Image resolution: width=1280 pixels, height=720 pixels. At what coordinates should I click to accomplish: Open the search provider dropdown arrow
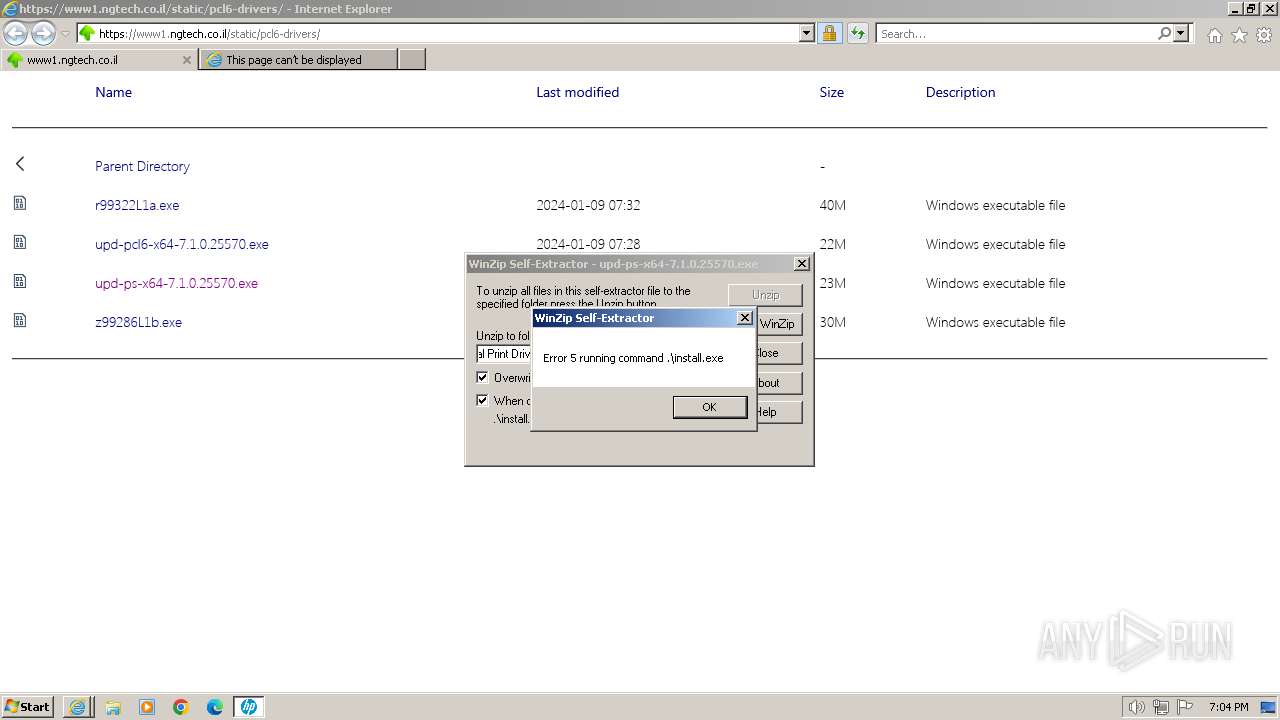(x=1181, y=34)
